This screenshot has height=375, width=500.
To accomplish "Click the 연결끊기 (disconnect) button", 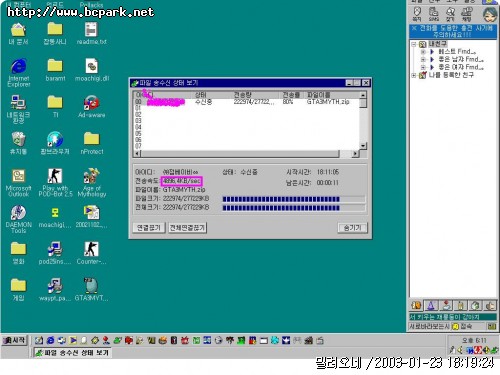I will [x=149, y=228].
